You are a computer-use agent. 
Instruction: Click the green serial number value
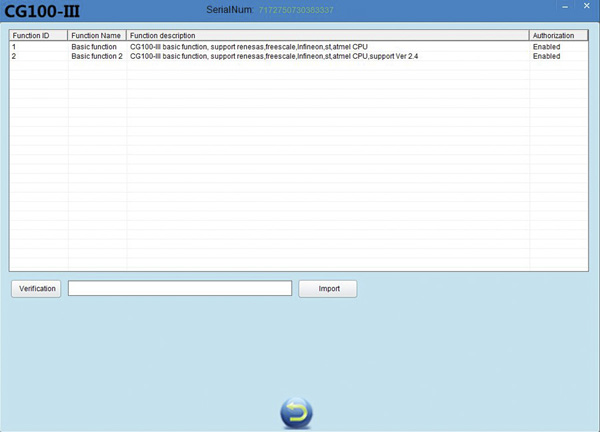coord(296,10)
